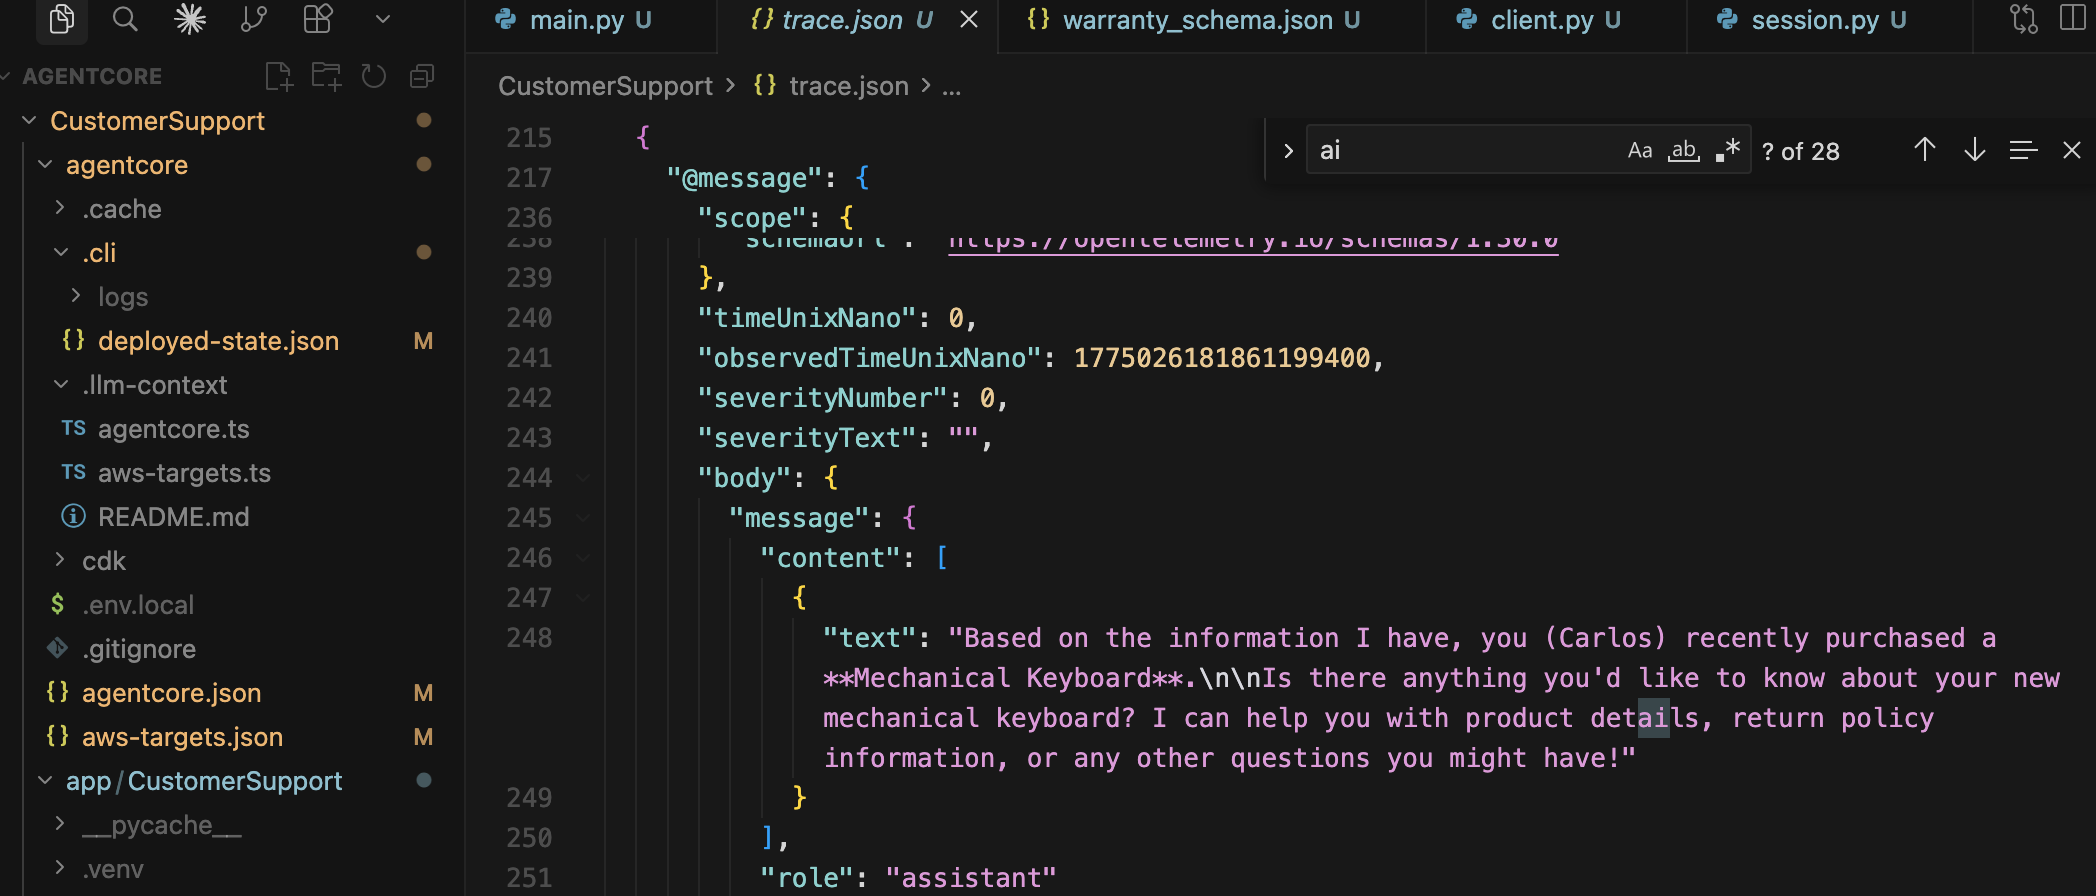Click the find search input field
The image size is (2096, 896).
coord(1460,151)
